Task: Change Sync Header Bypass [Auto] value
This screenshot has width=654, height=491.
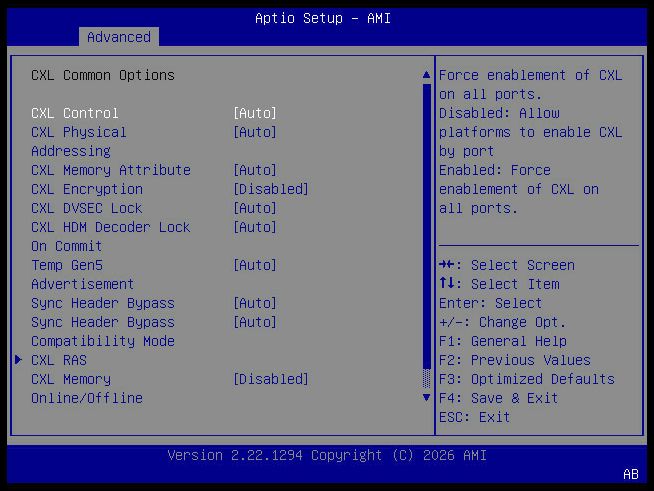Action: pyautogui.click(x=255, y=303)
